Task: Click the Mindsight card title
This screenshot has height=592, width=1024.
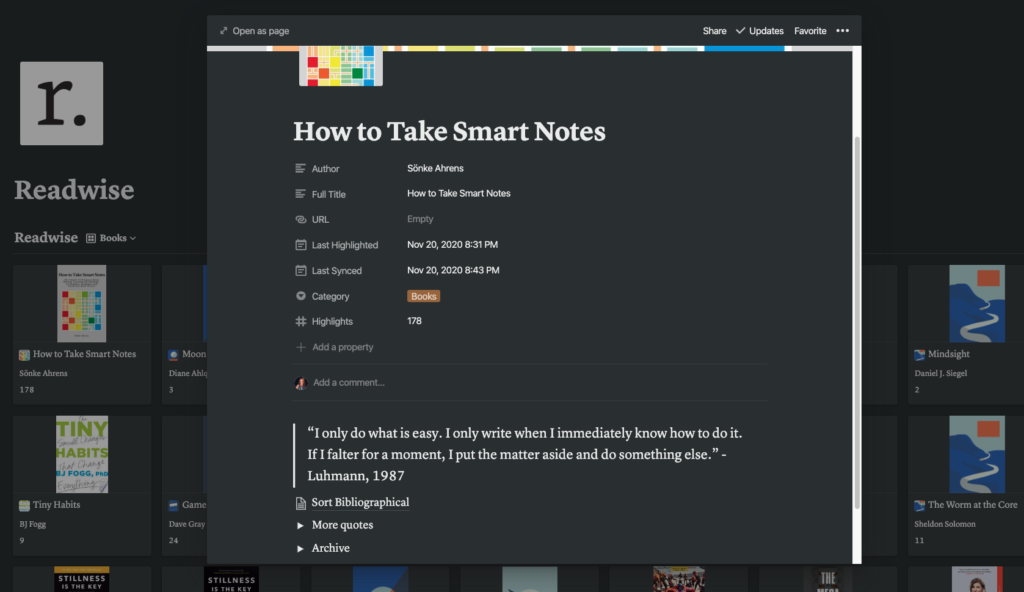Action: (949, 354)
